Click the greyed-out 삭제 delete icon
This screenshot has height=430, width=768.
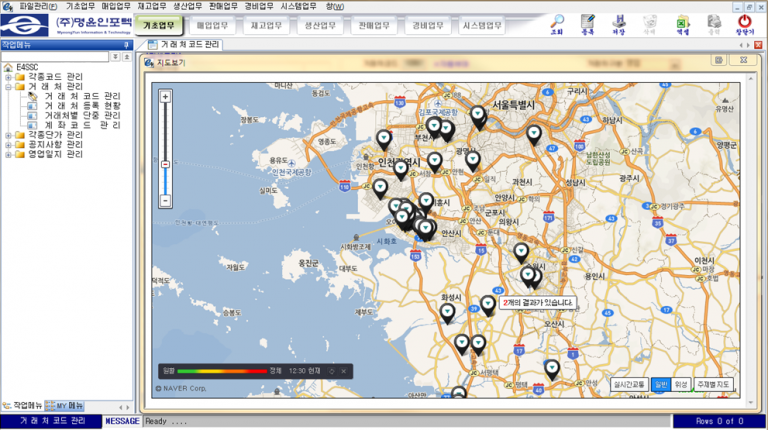pos(650,24)
